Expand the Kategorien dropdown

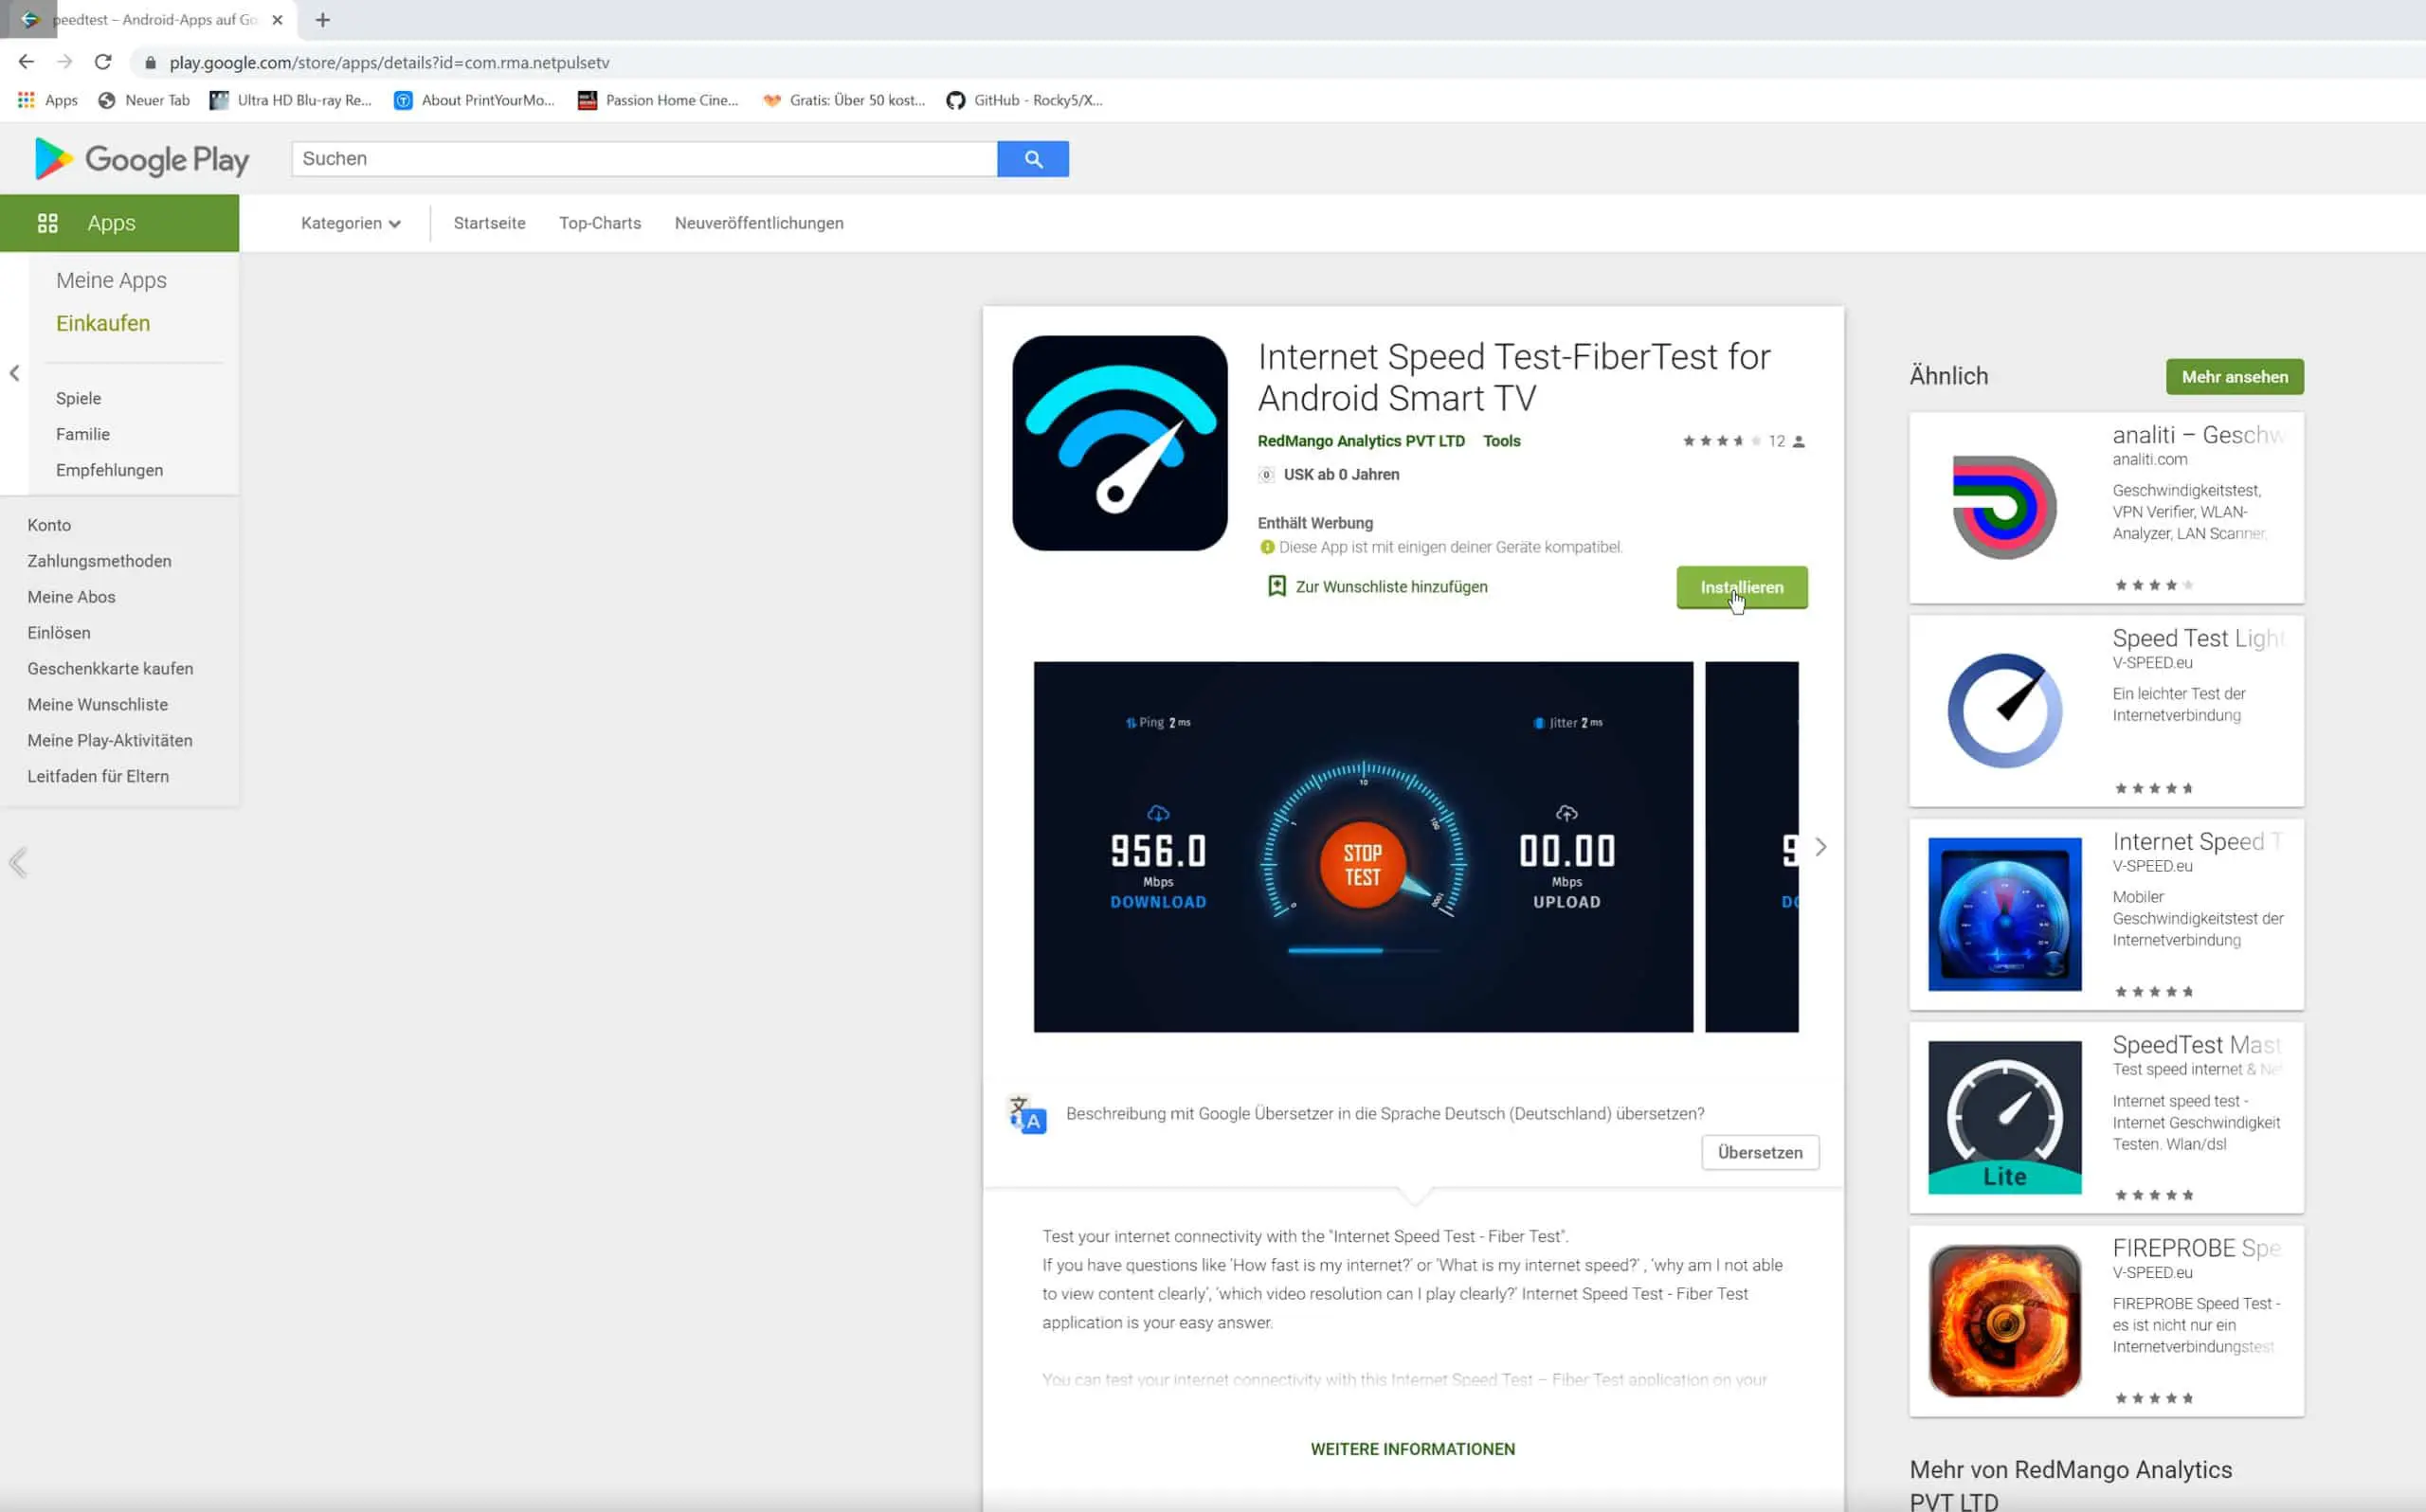pos(351,223)
